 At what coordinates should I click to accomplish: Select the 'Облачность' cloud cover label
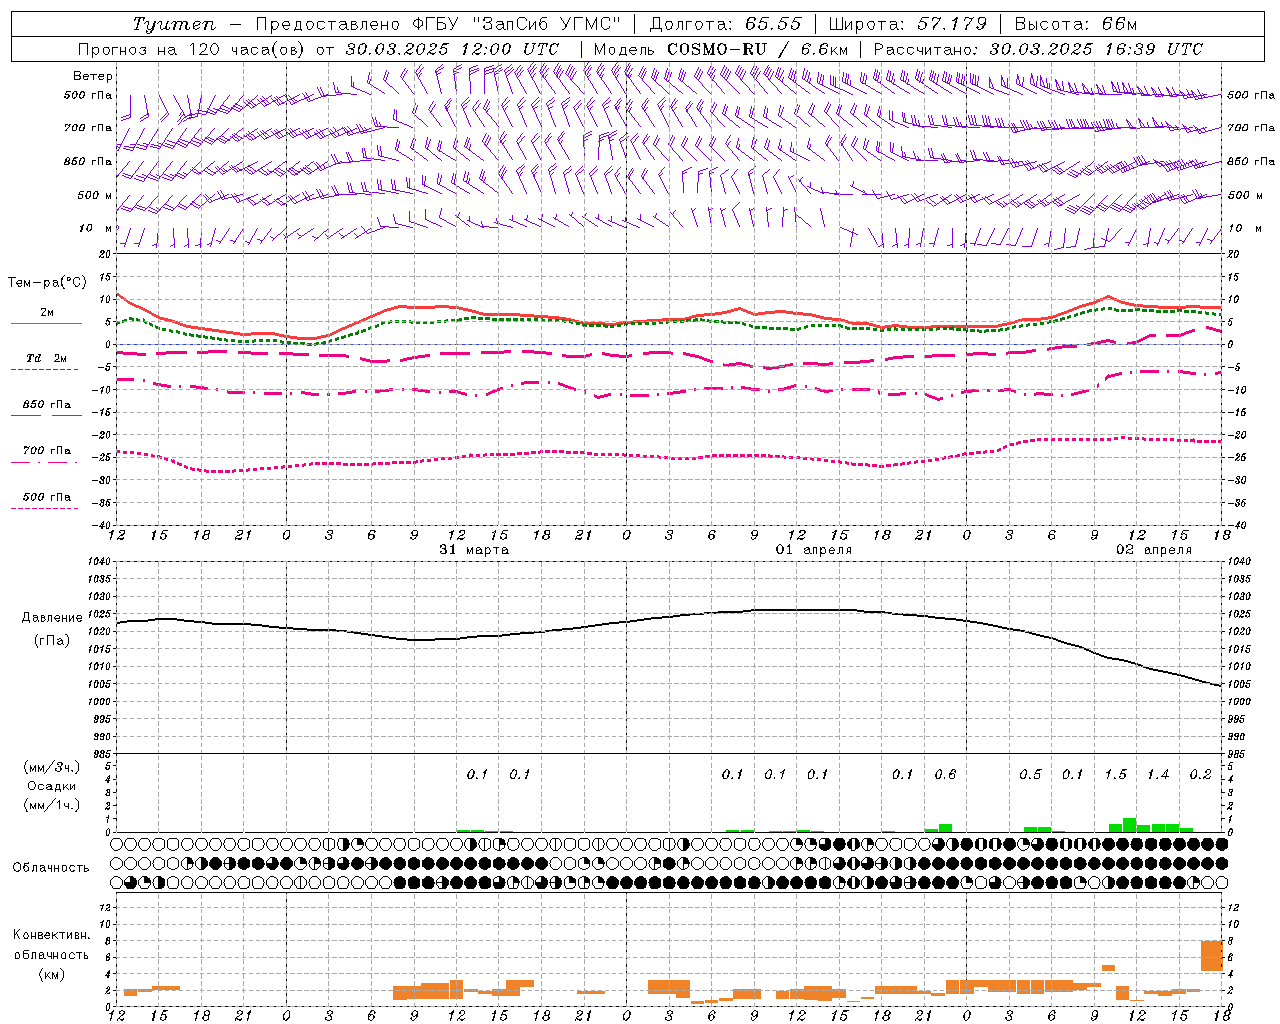(51, 868)
